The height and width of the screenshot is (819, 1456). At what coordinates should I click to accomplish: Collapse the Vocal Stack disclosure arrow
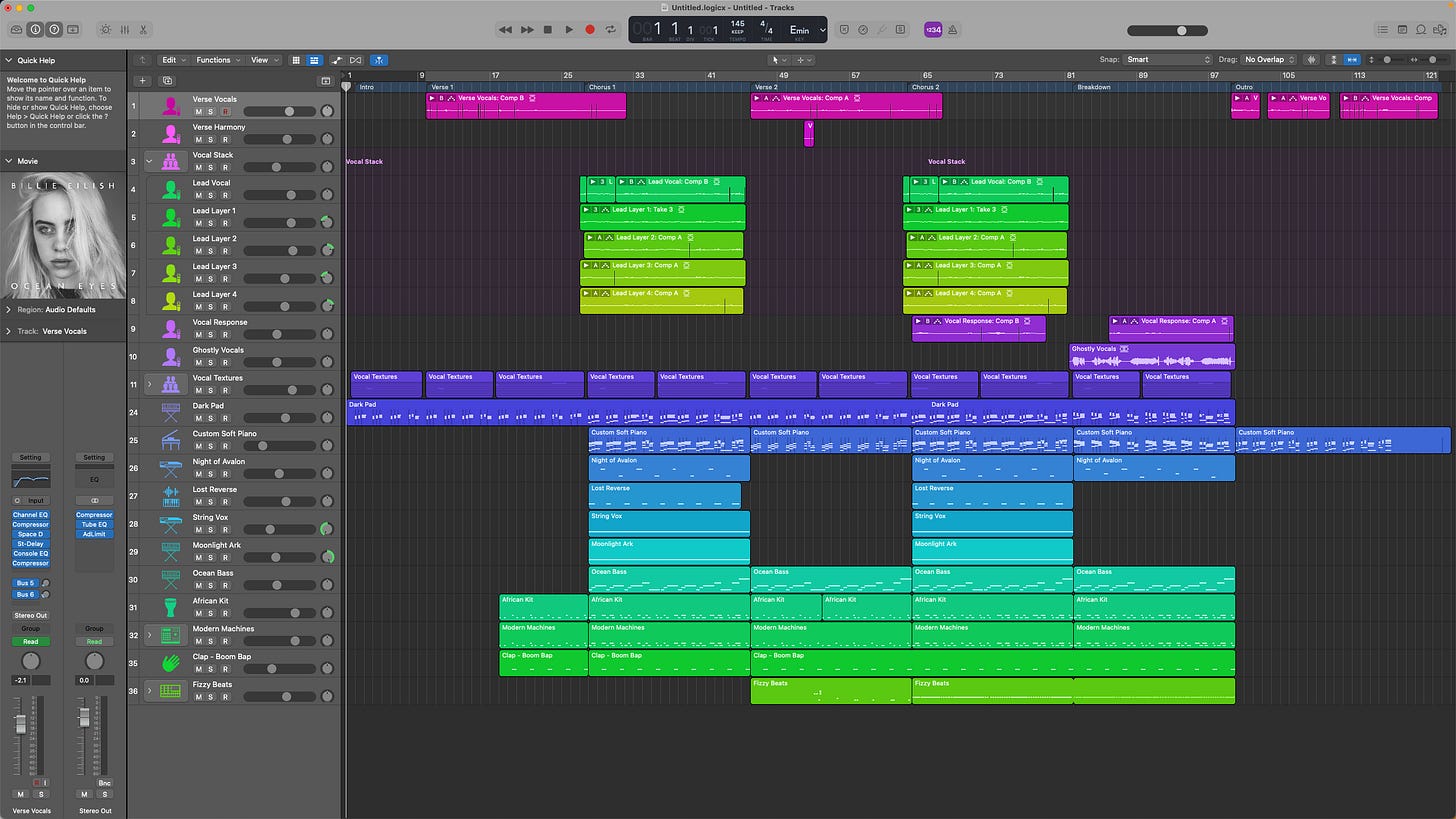coord(149,160)
